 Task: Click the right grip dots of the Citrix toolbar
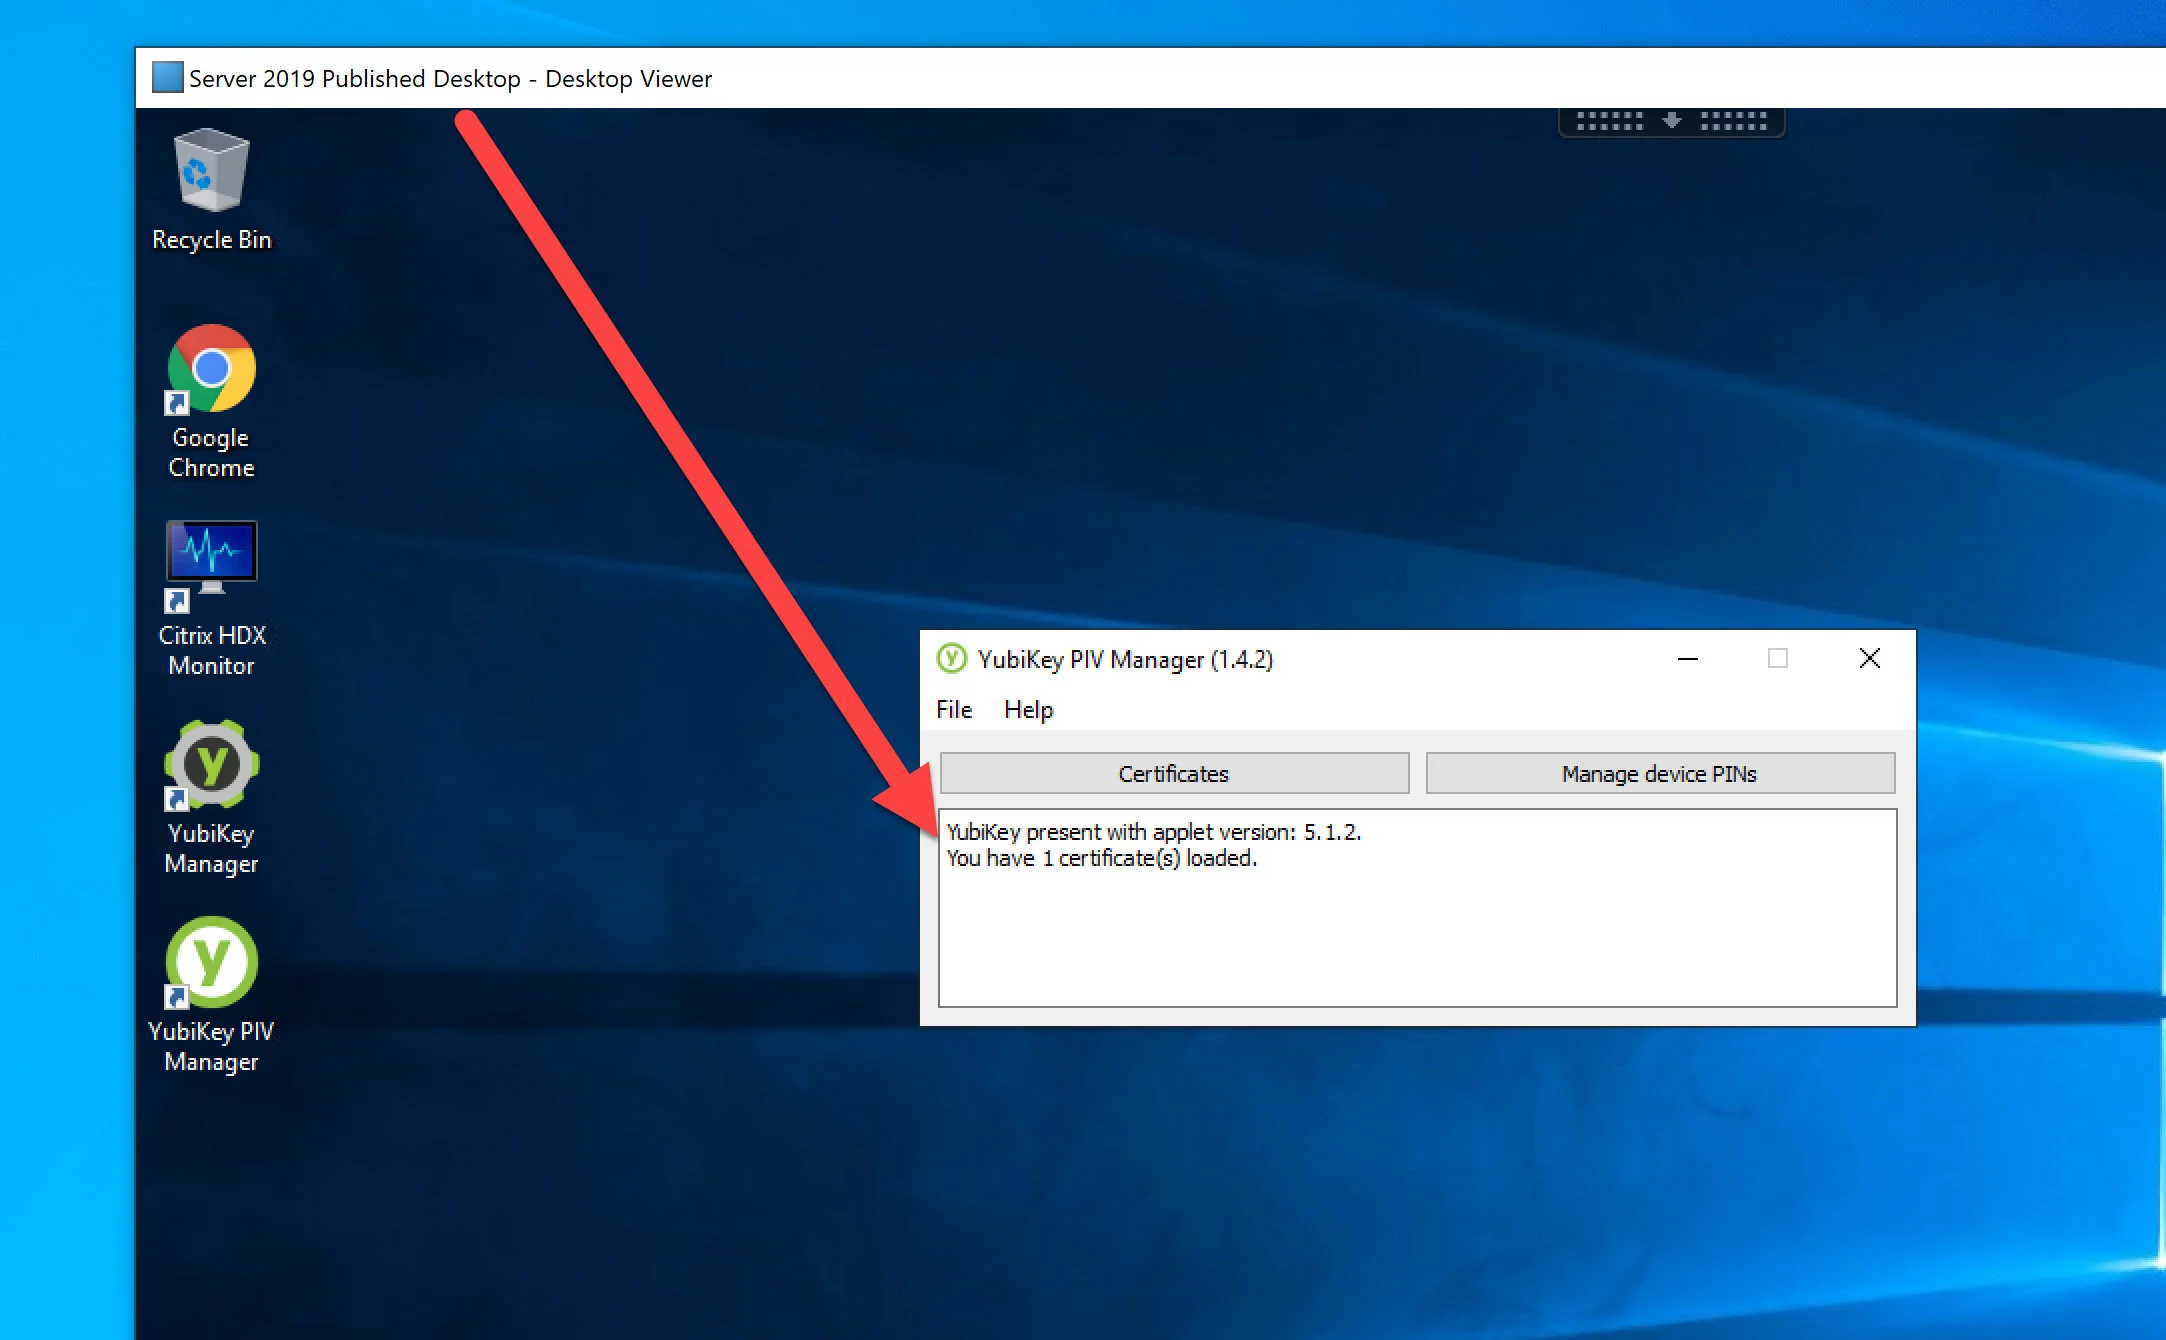pos(1734,121)
